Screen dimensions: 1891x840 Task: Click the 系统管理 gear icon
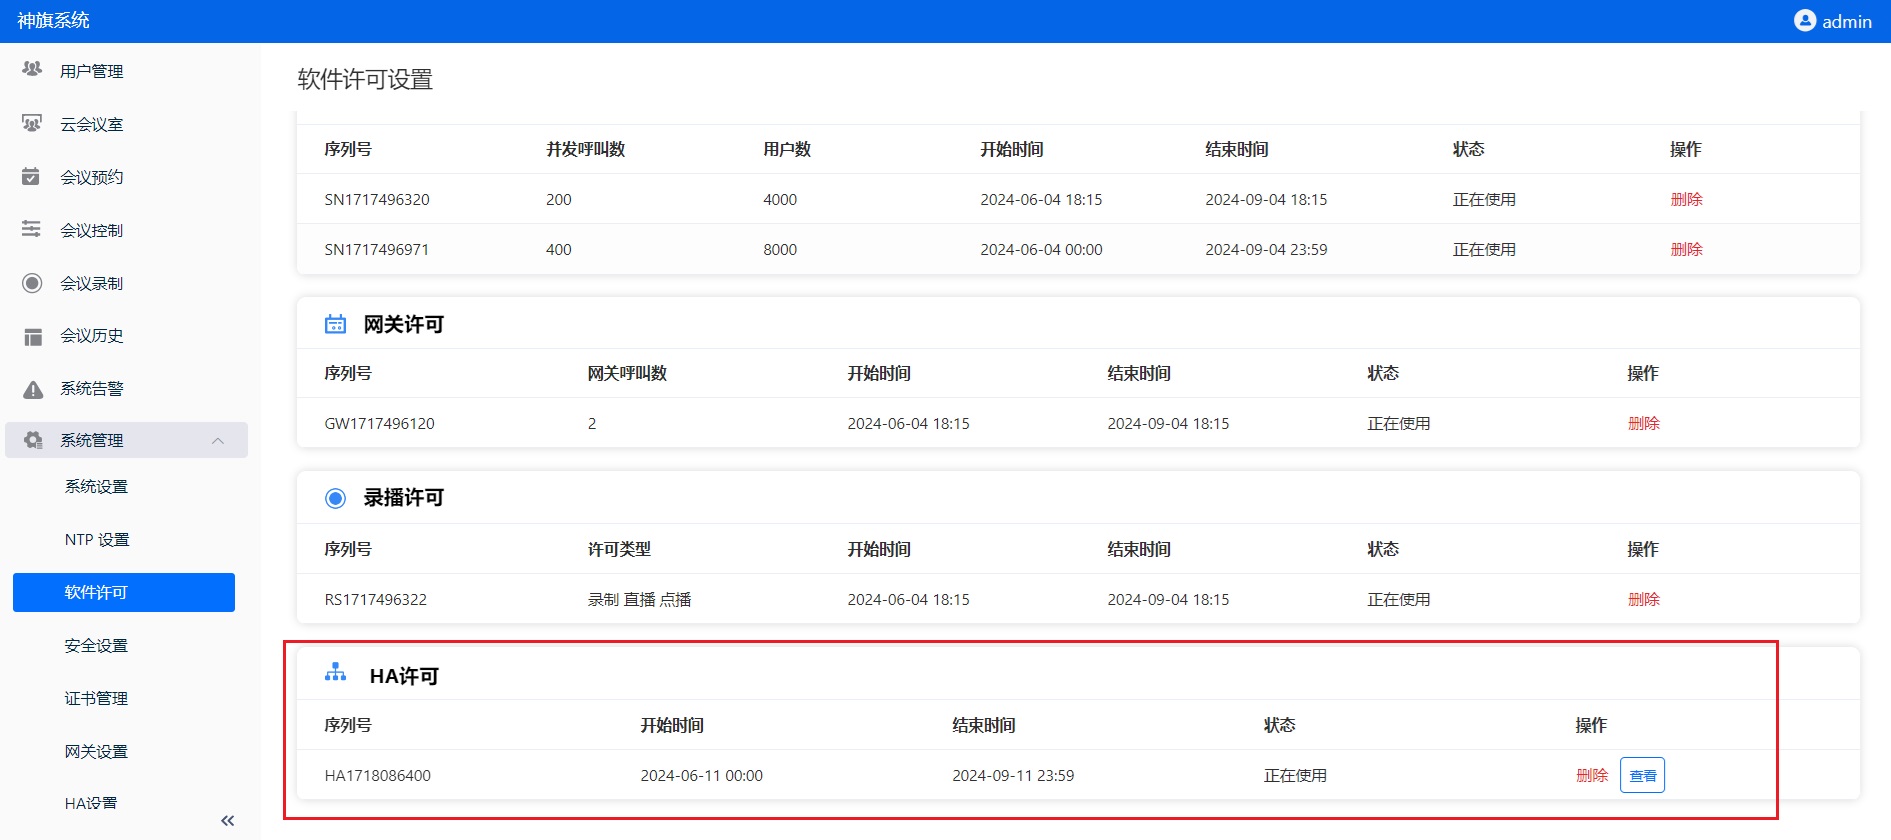tap(33, 440)
